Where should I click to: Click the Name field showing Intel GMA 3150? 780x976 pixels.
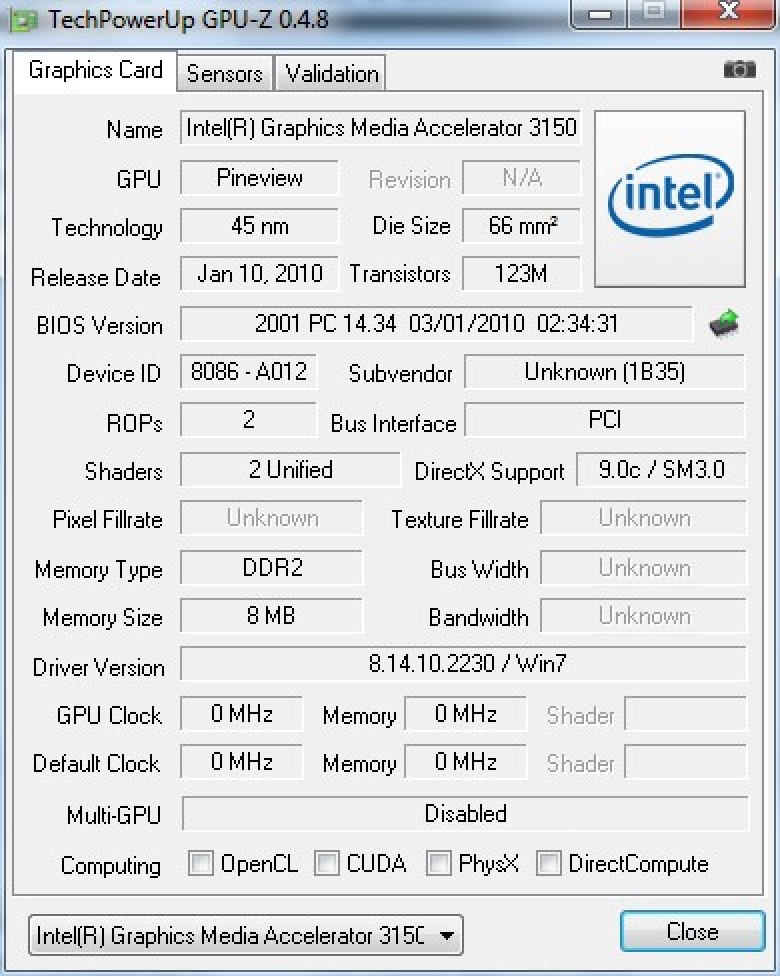(381, 128)
